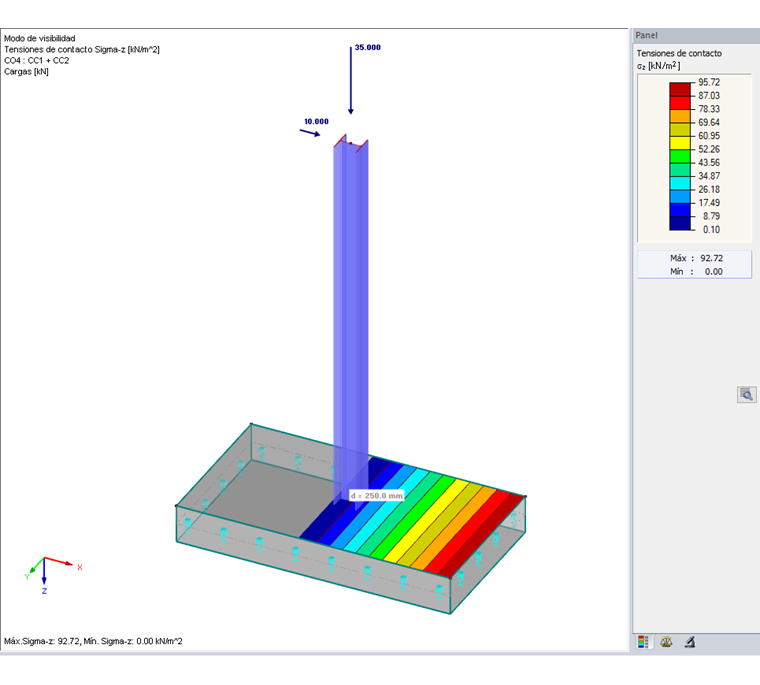The height and width of the screenshot is (685, 760).
Task: Click the Máx.Sigma-z status text at bottom
Action: point(93,641)
